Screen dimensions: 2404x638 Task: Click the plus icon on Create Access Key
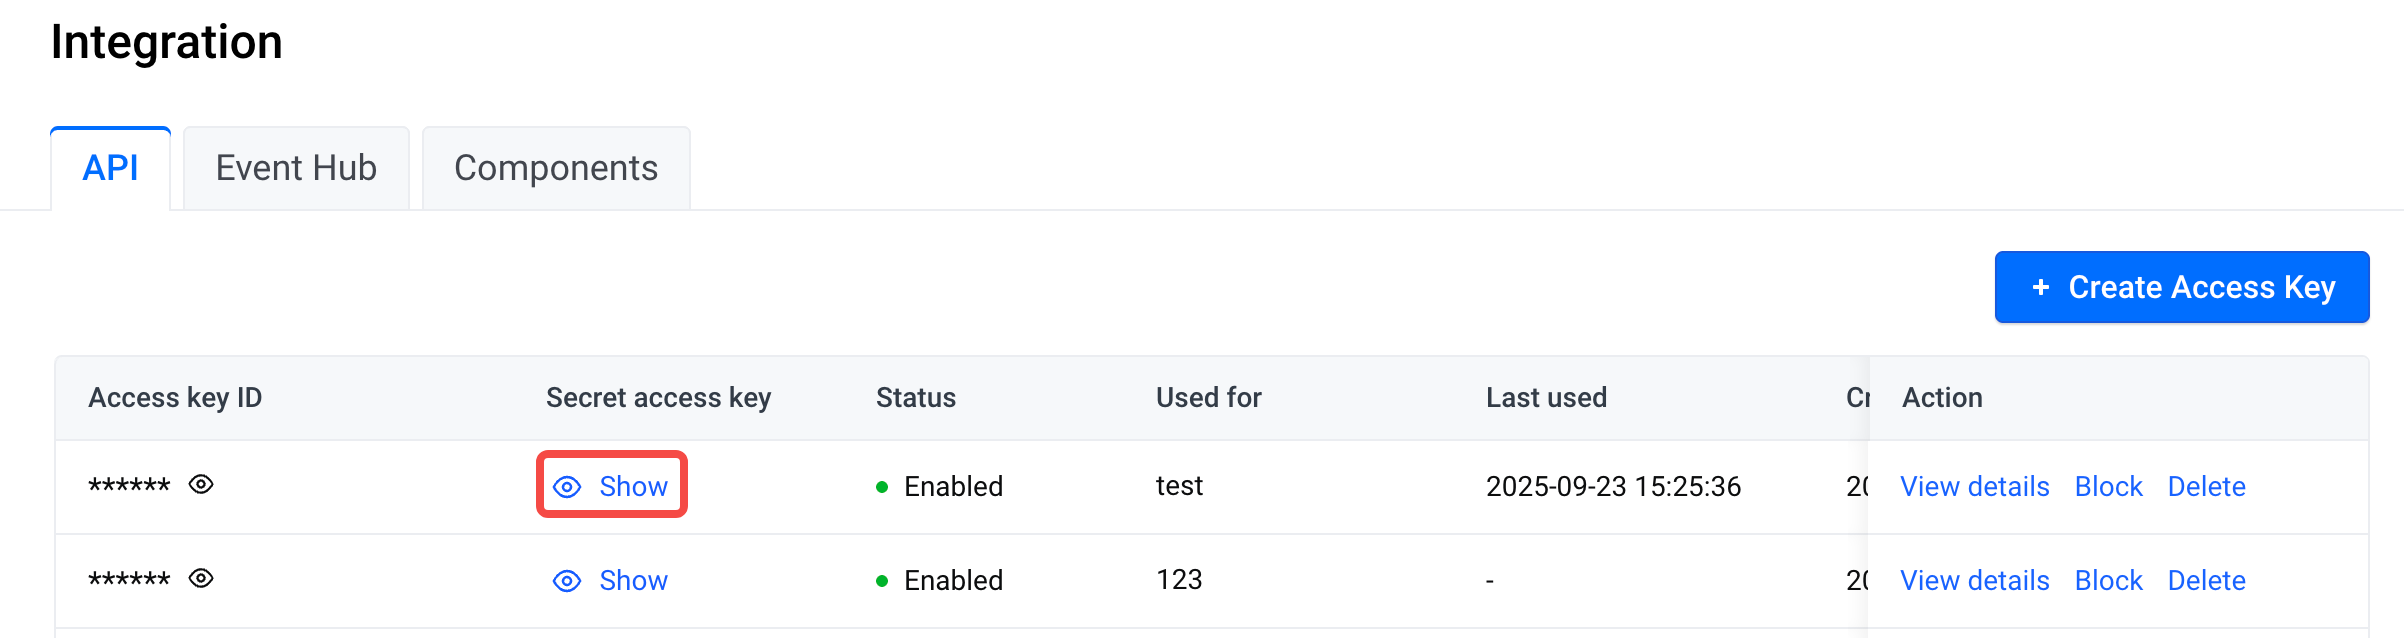click(2041, 288)
